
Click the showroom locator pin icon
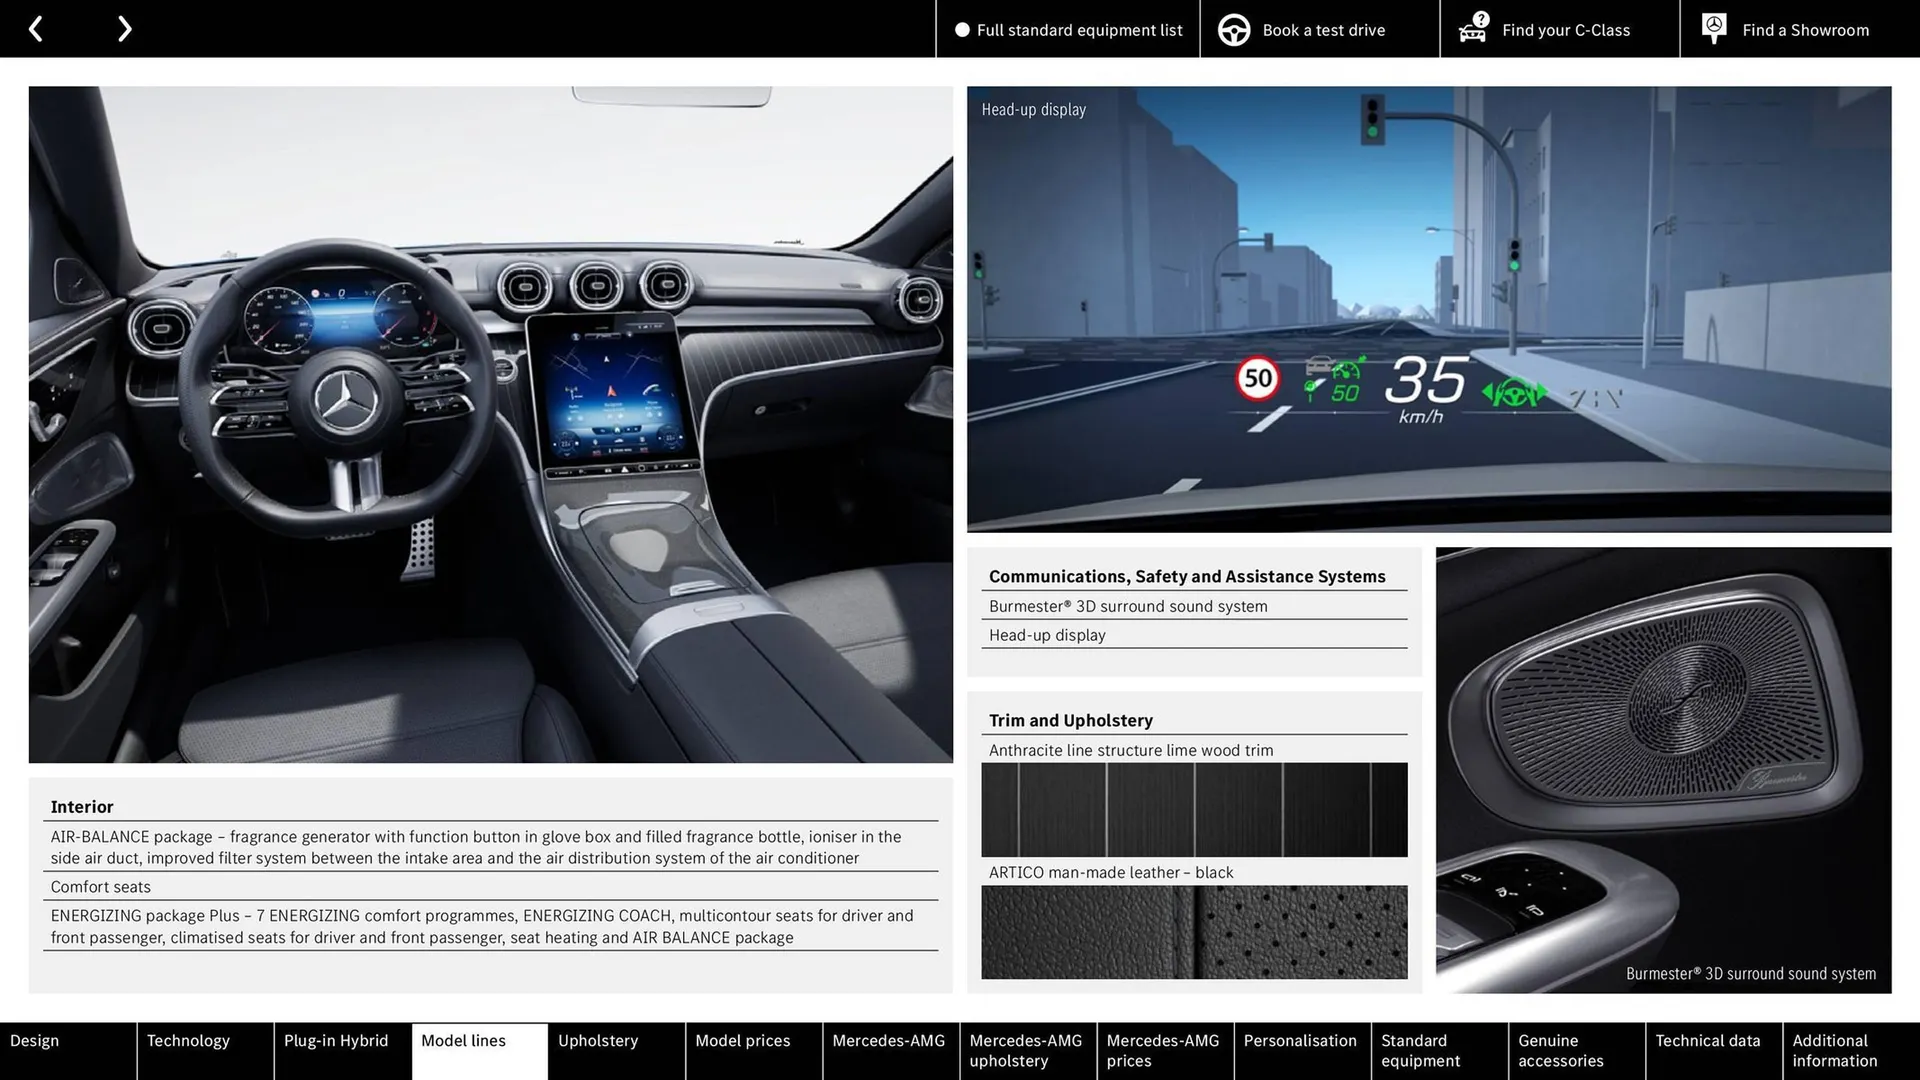pyautogui.click(x=1713, y=28)
